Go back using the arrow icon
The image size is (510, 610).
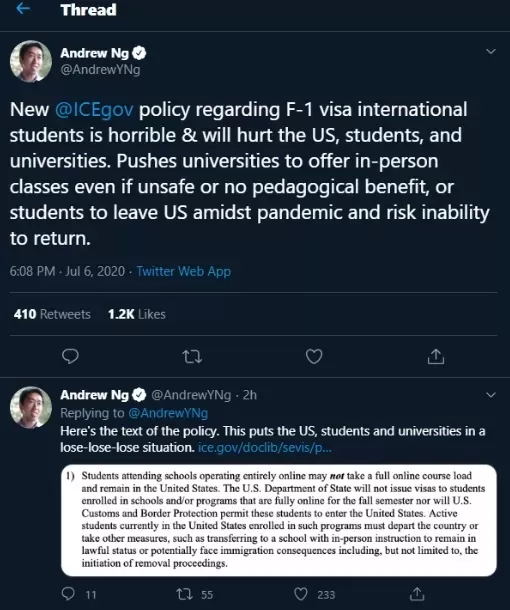[x=23, y=9]
